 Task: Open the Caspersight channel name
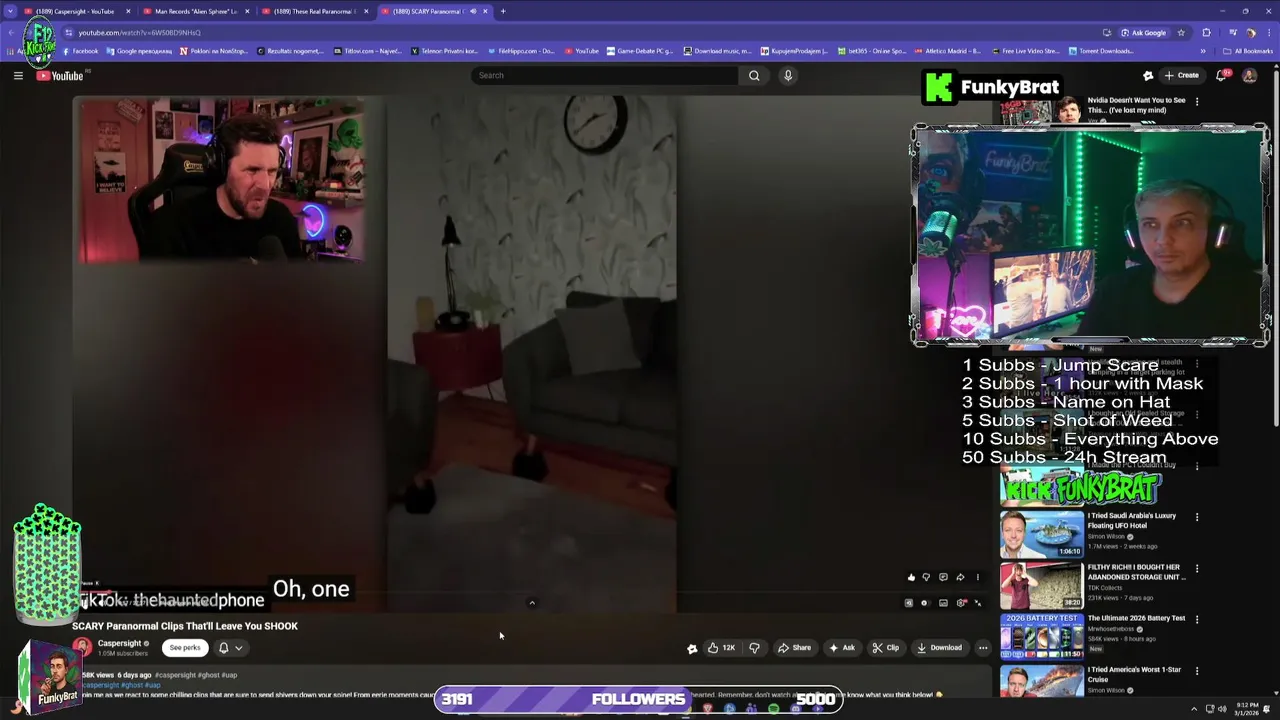click(x=119, y=643)
